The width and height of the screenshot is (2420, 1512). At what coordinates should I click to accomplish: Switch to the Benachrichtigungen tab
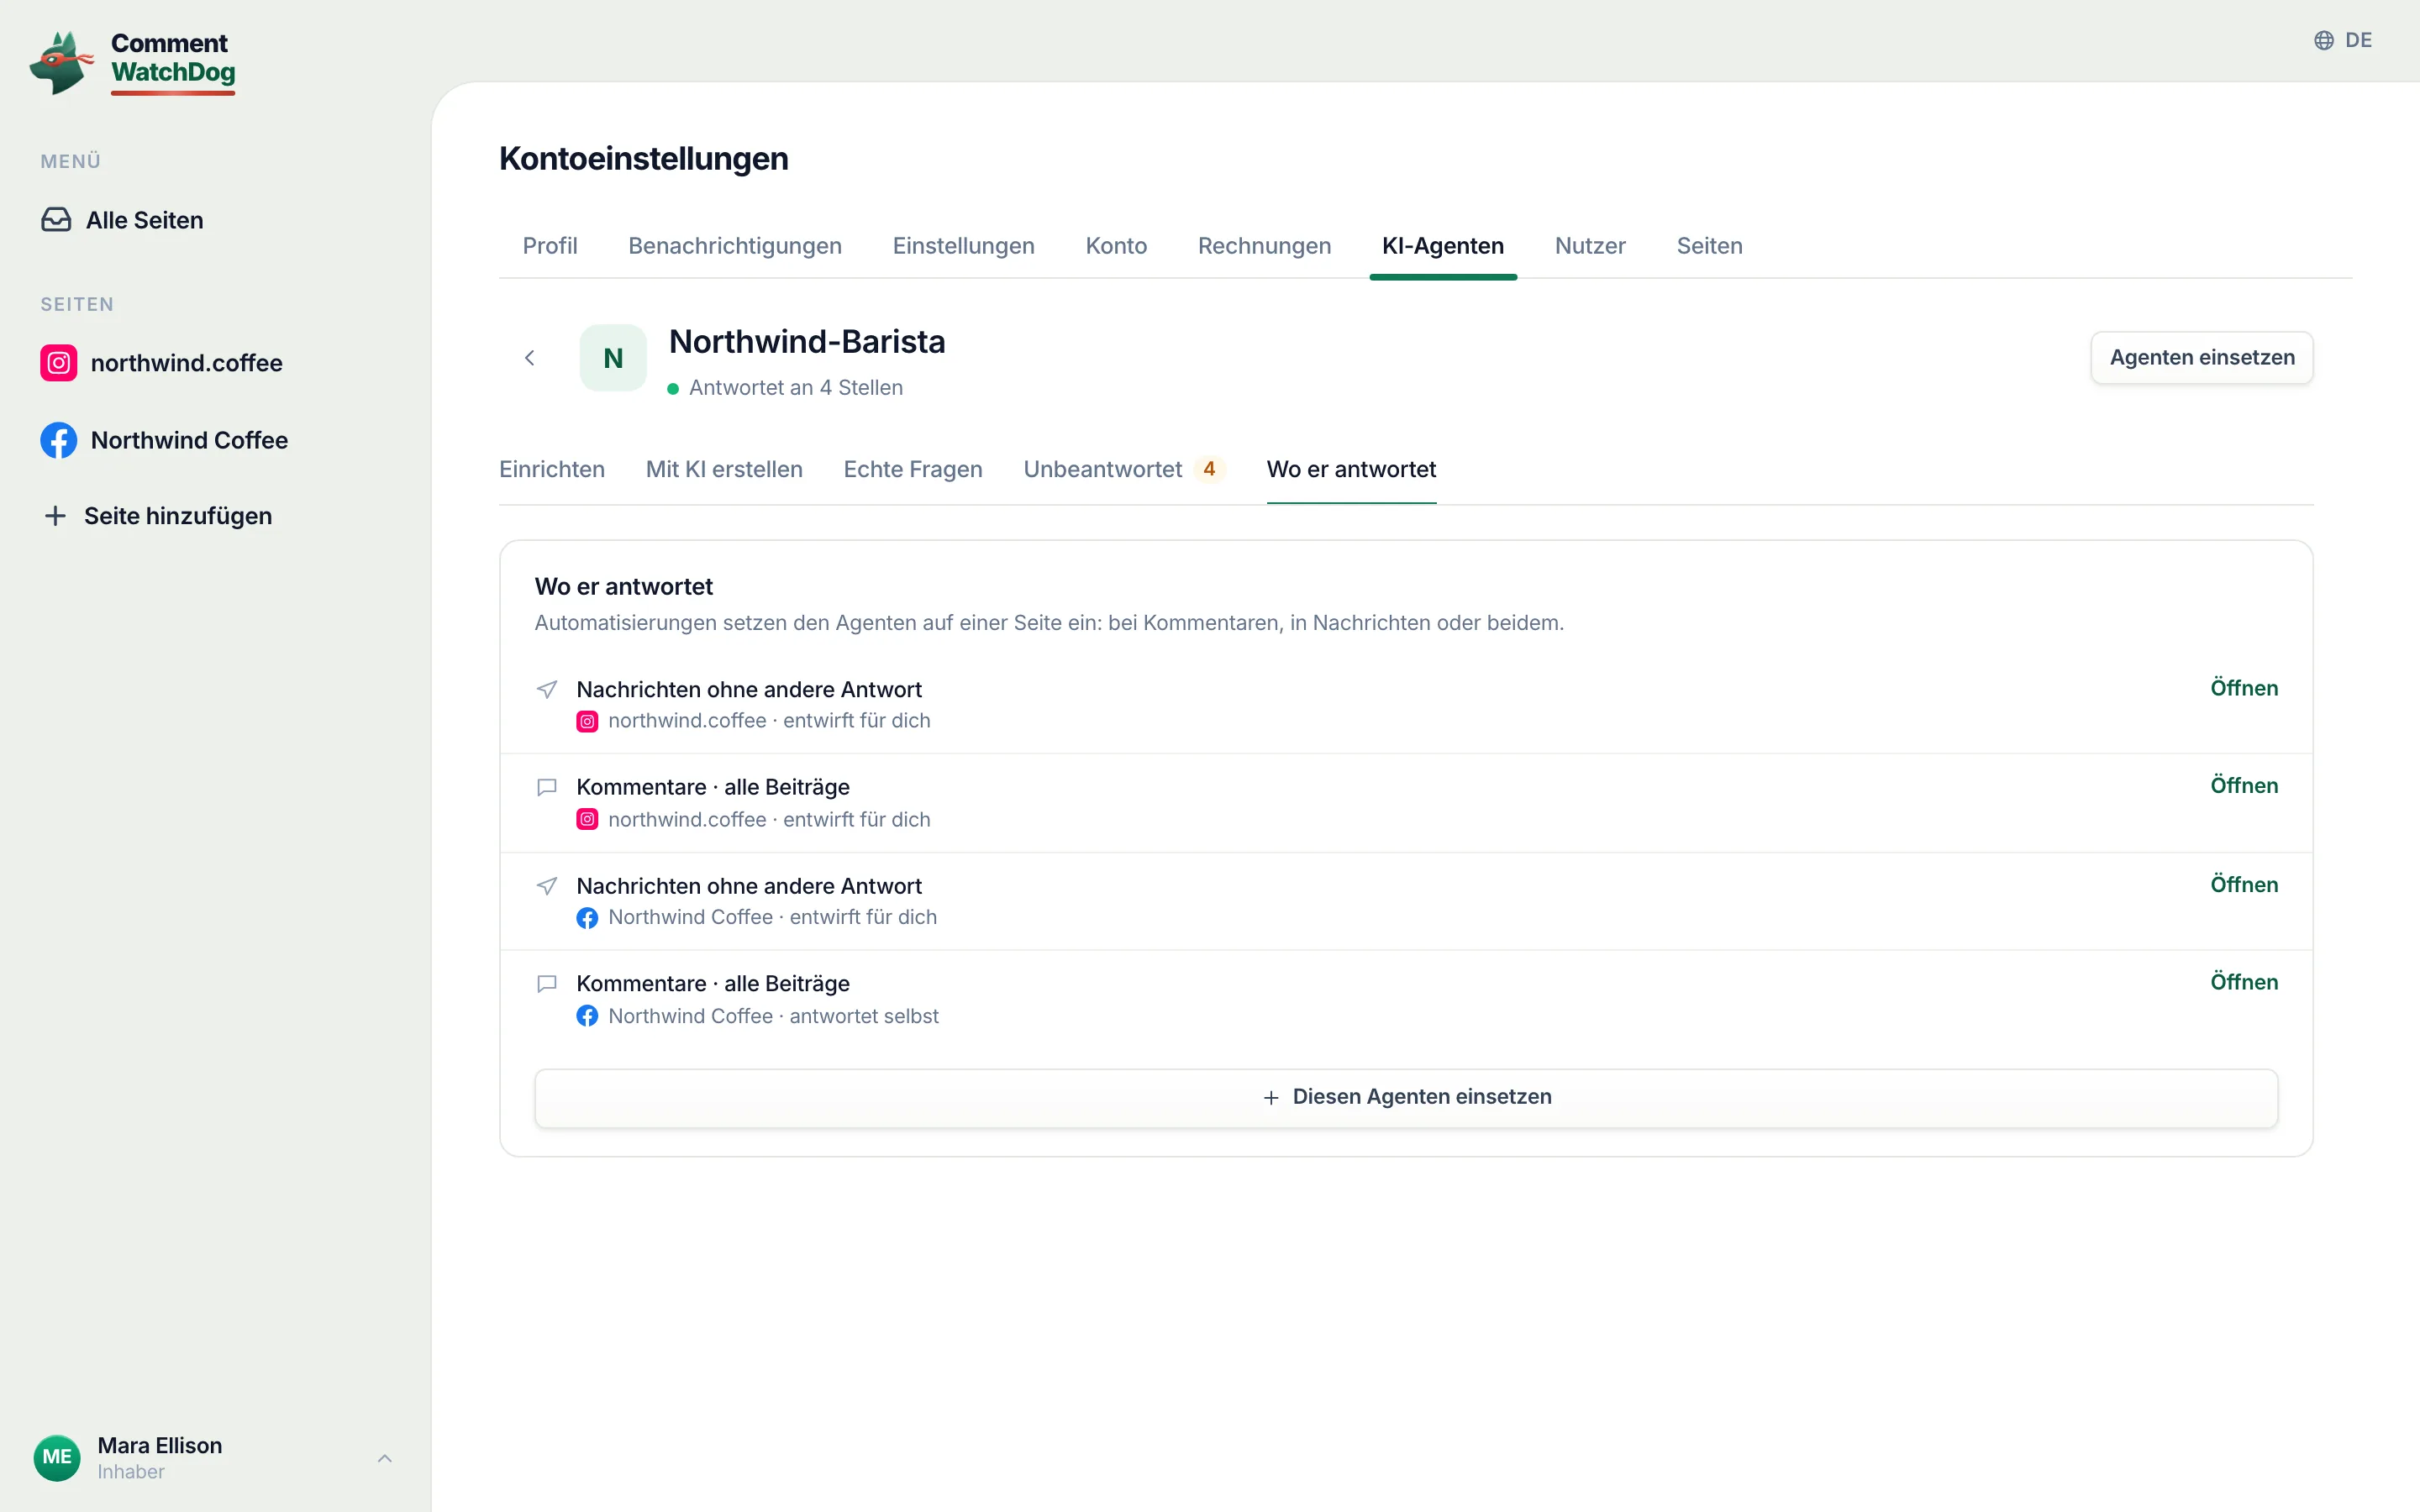[x=735, y=246]
